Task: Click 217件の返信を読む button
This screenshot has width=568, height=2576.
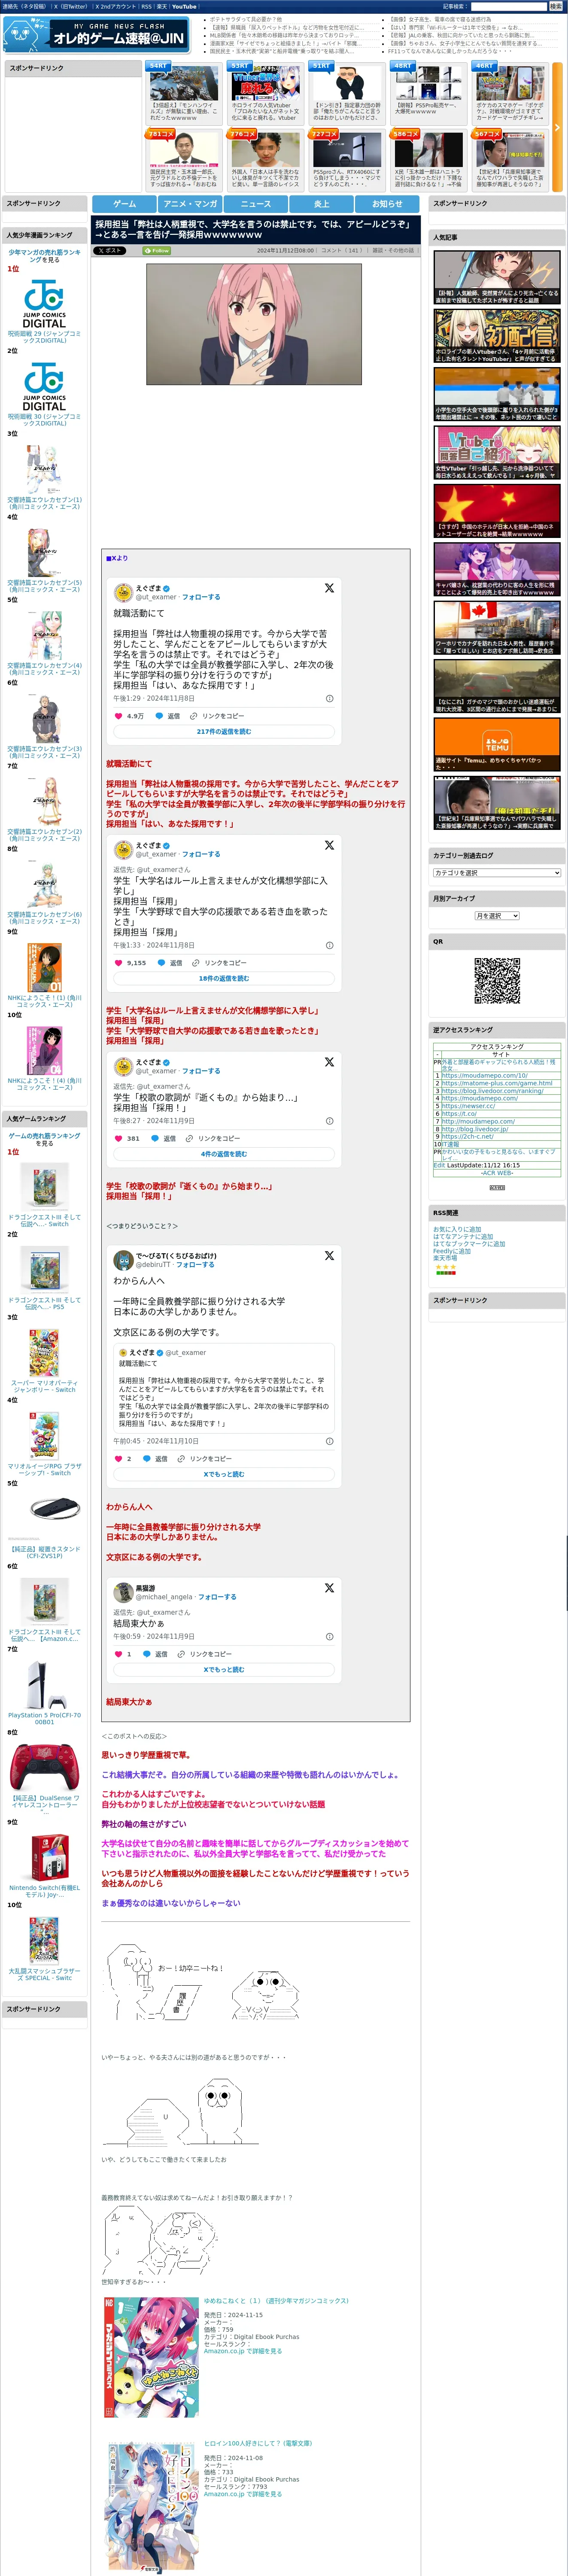Action: coord(224,732)
